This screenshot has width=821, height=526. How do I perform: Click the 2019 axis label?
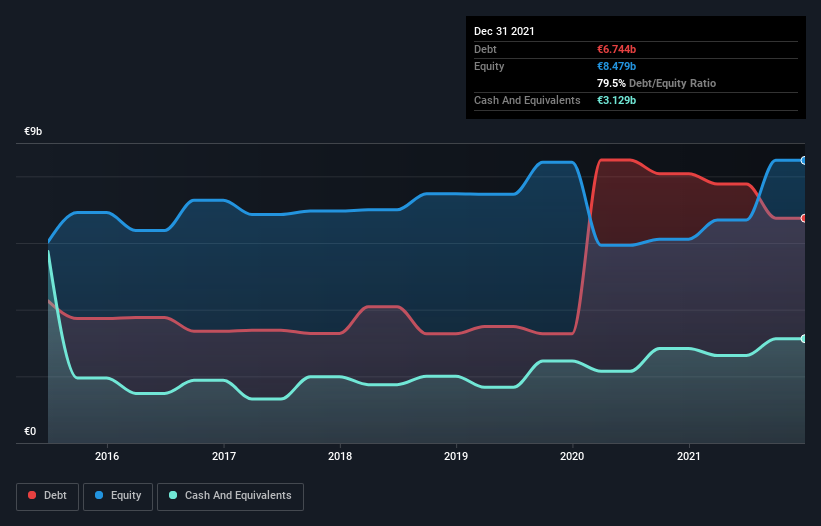[x=456, y=456]
